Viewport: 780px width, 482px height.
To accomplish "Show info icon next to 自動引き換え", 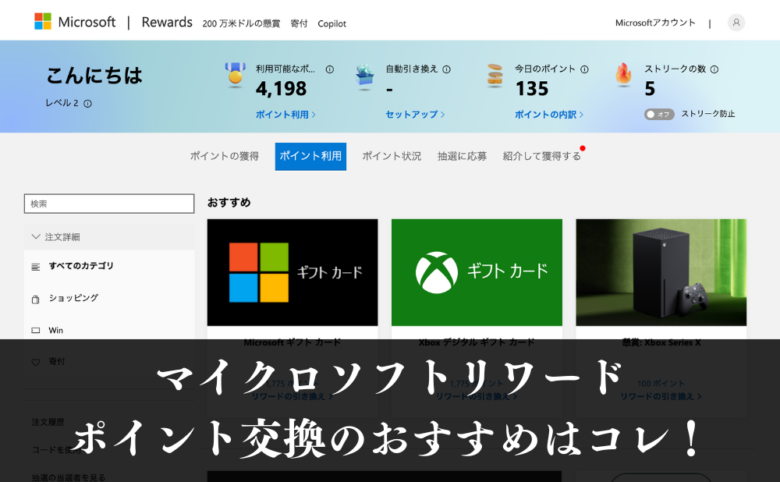I will [x=446, y=70].
